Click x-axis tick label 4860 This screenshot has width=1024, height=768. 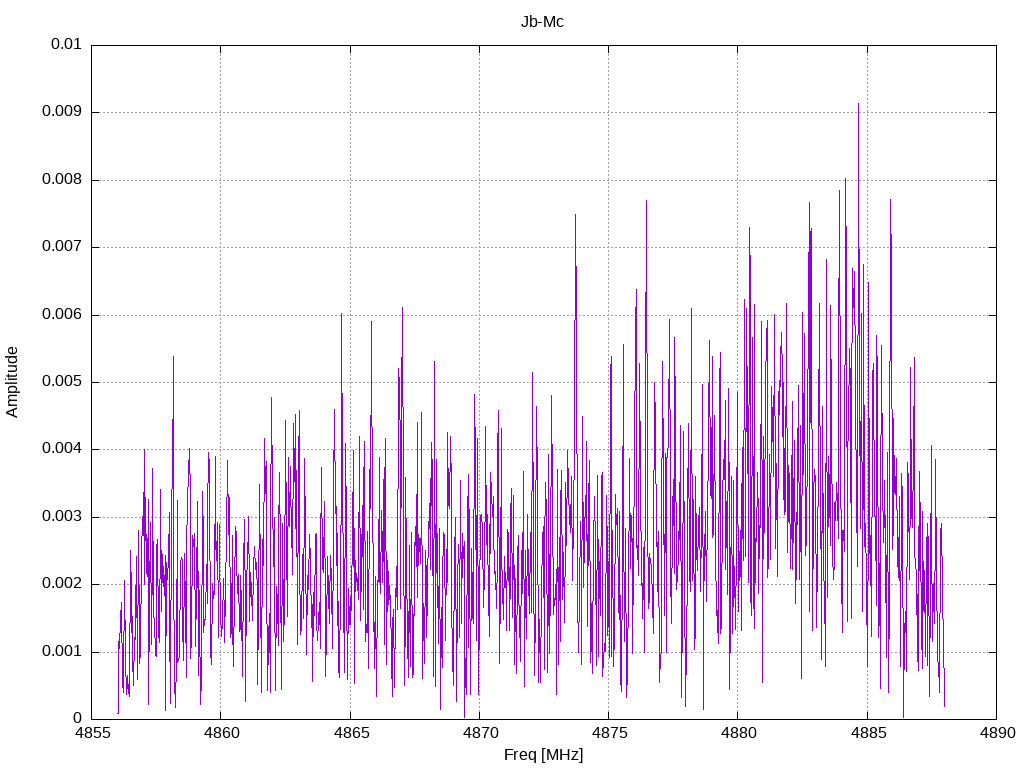[221, 733]
